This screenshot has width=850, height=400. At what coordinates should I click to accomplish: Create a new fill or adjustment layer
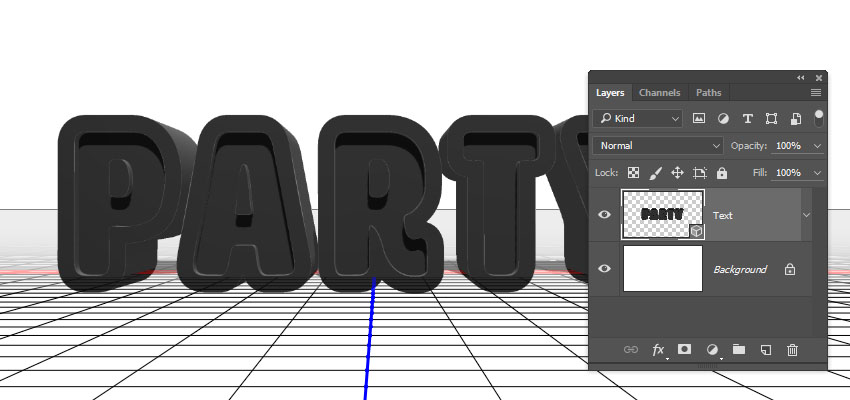coord(712,350)
